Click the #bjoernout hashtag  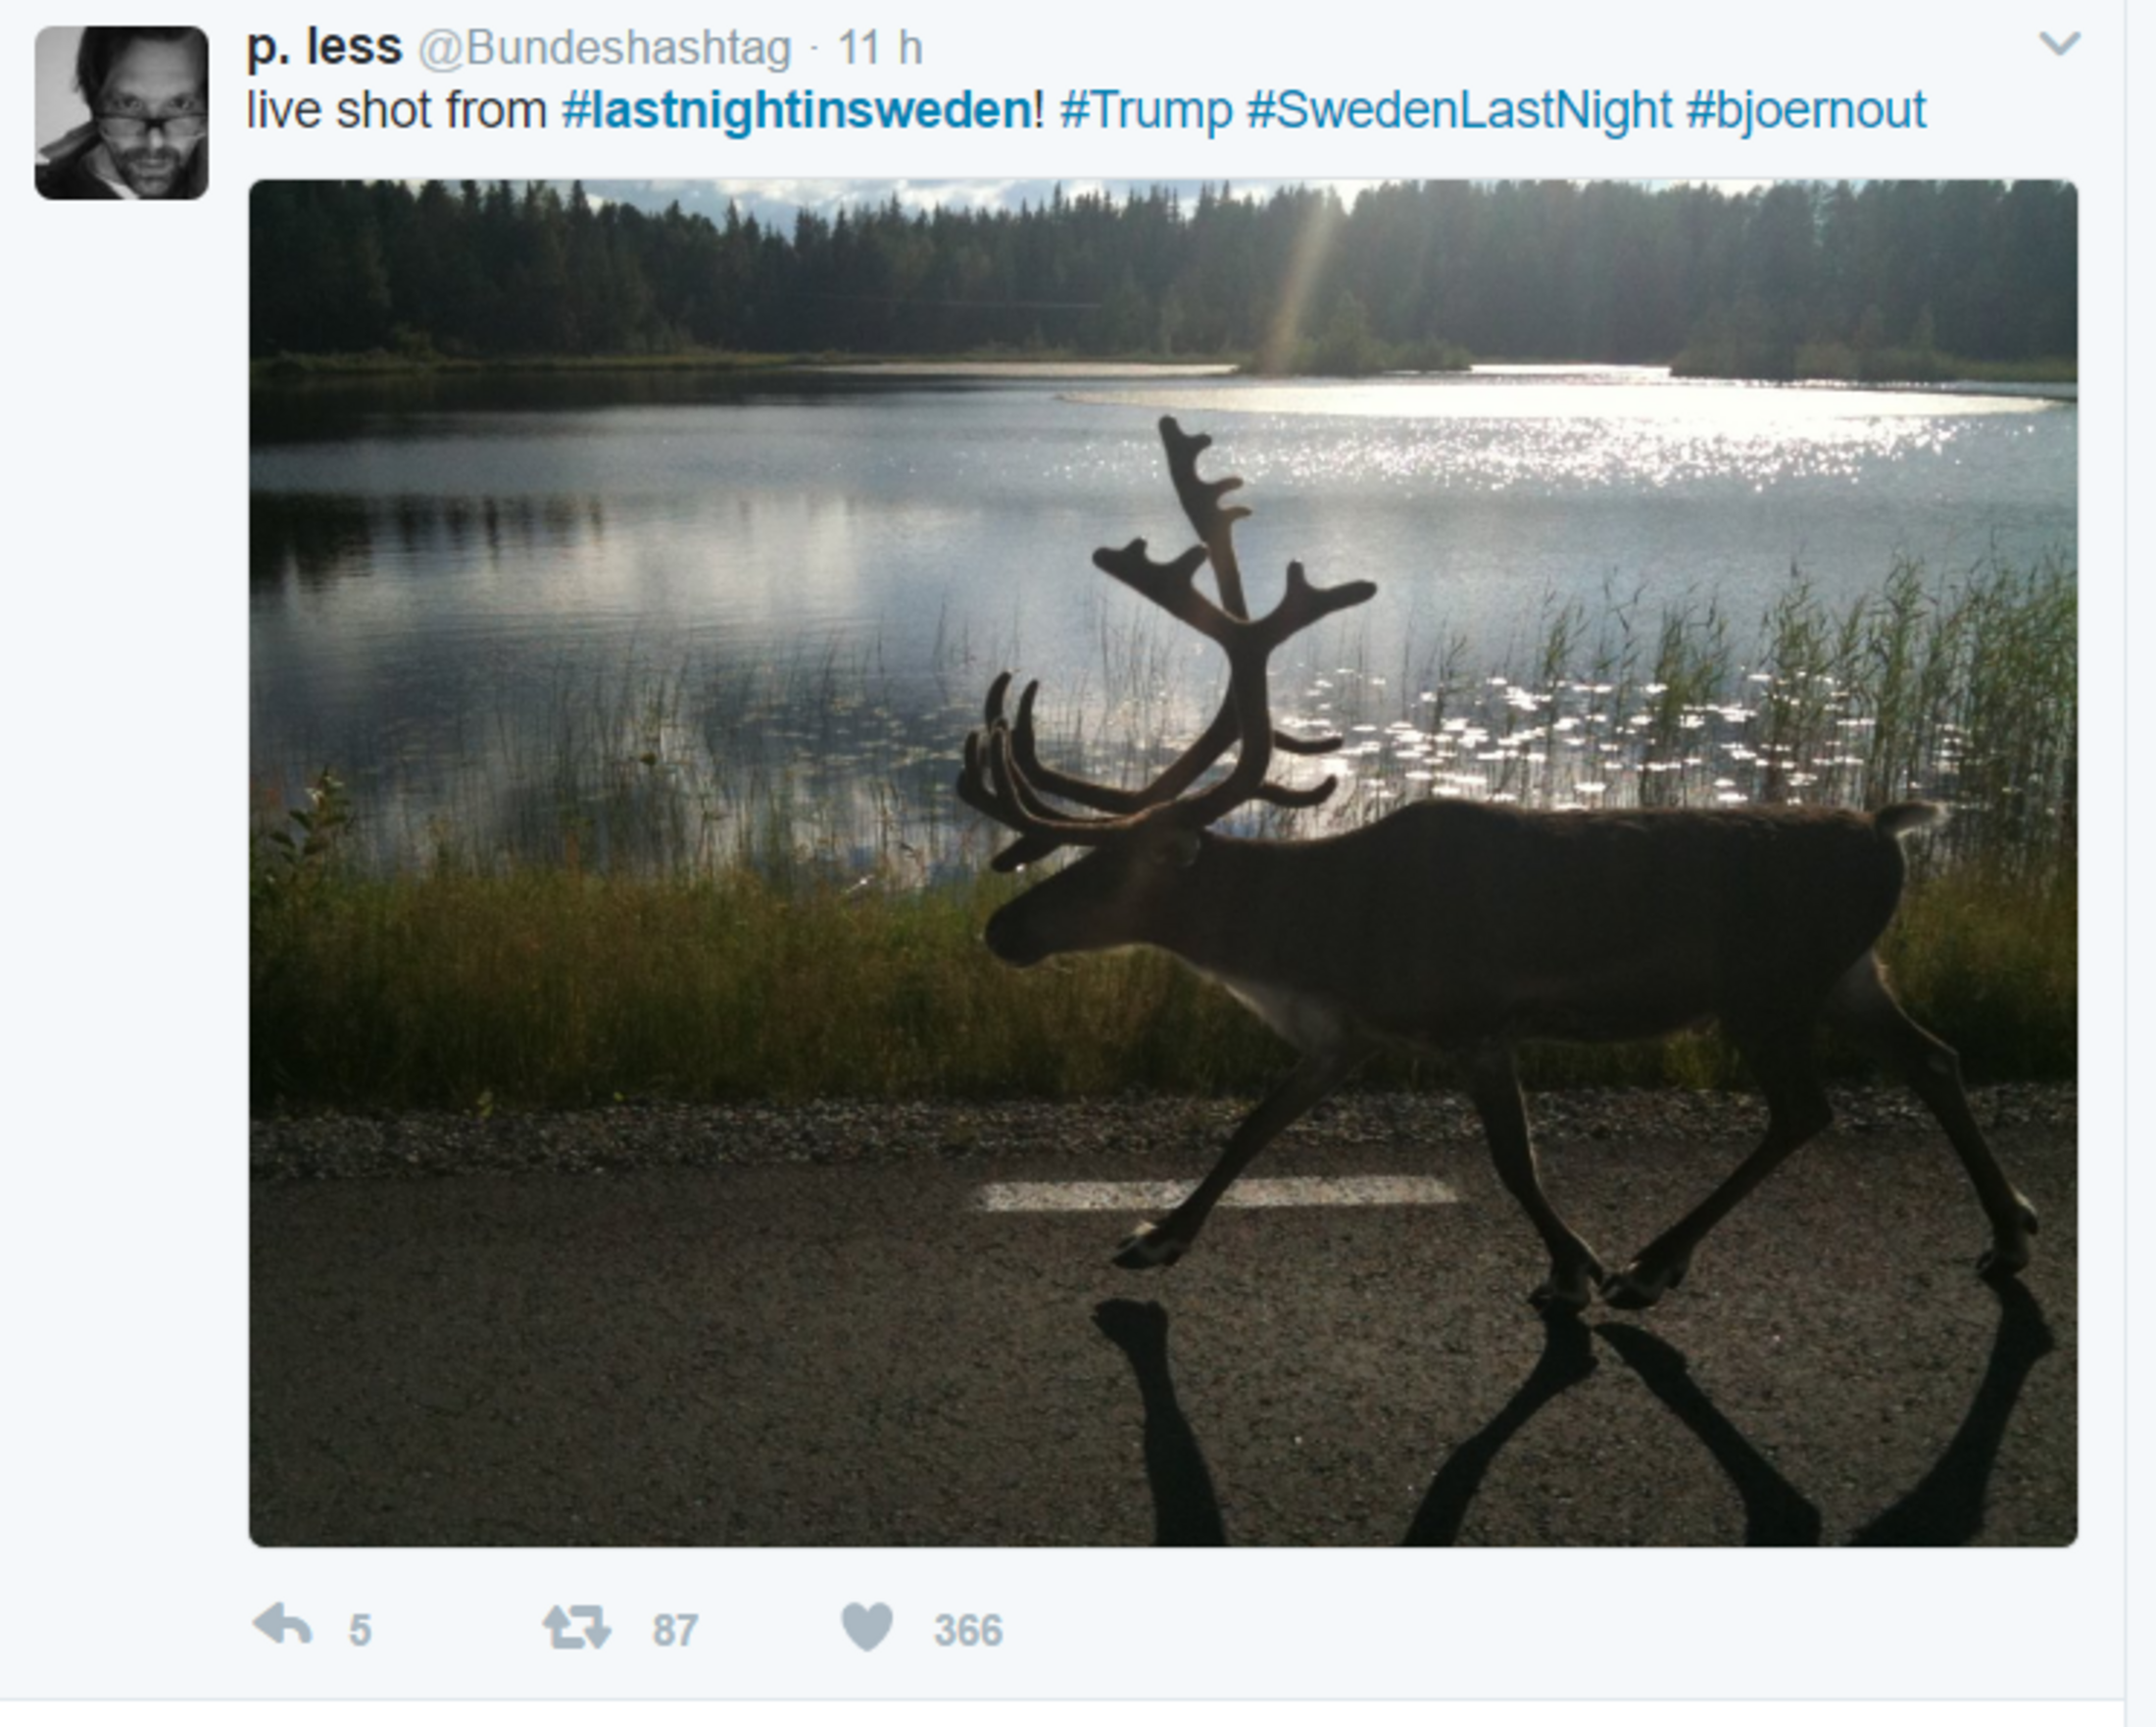click(1806, 110)
